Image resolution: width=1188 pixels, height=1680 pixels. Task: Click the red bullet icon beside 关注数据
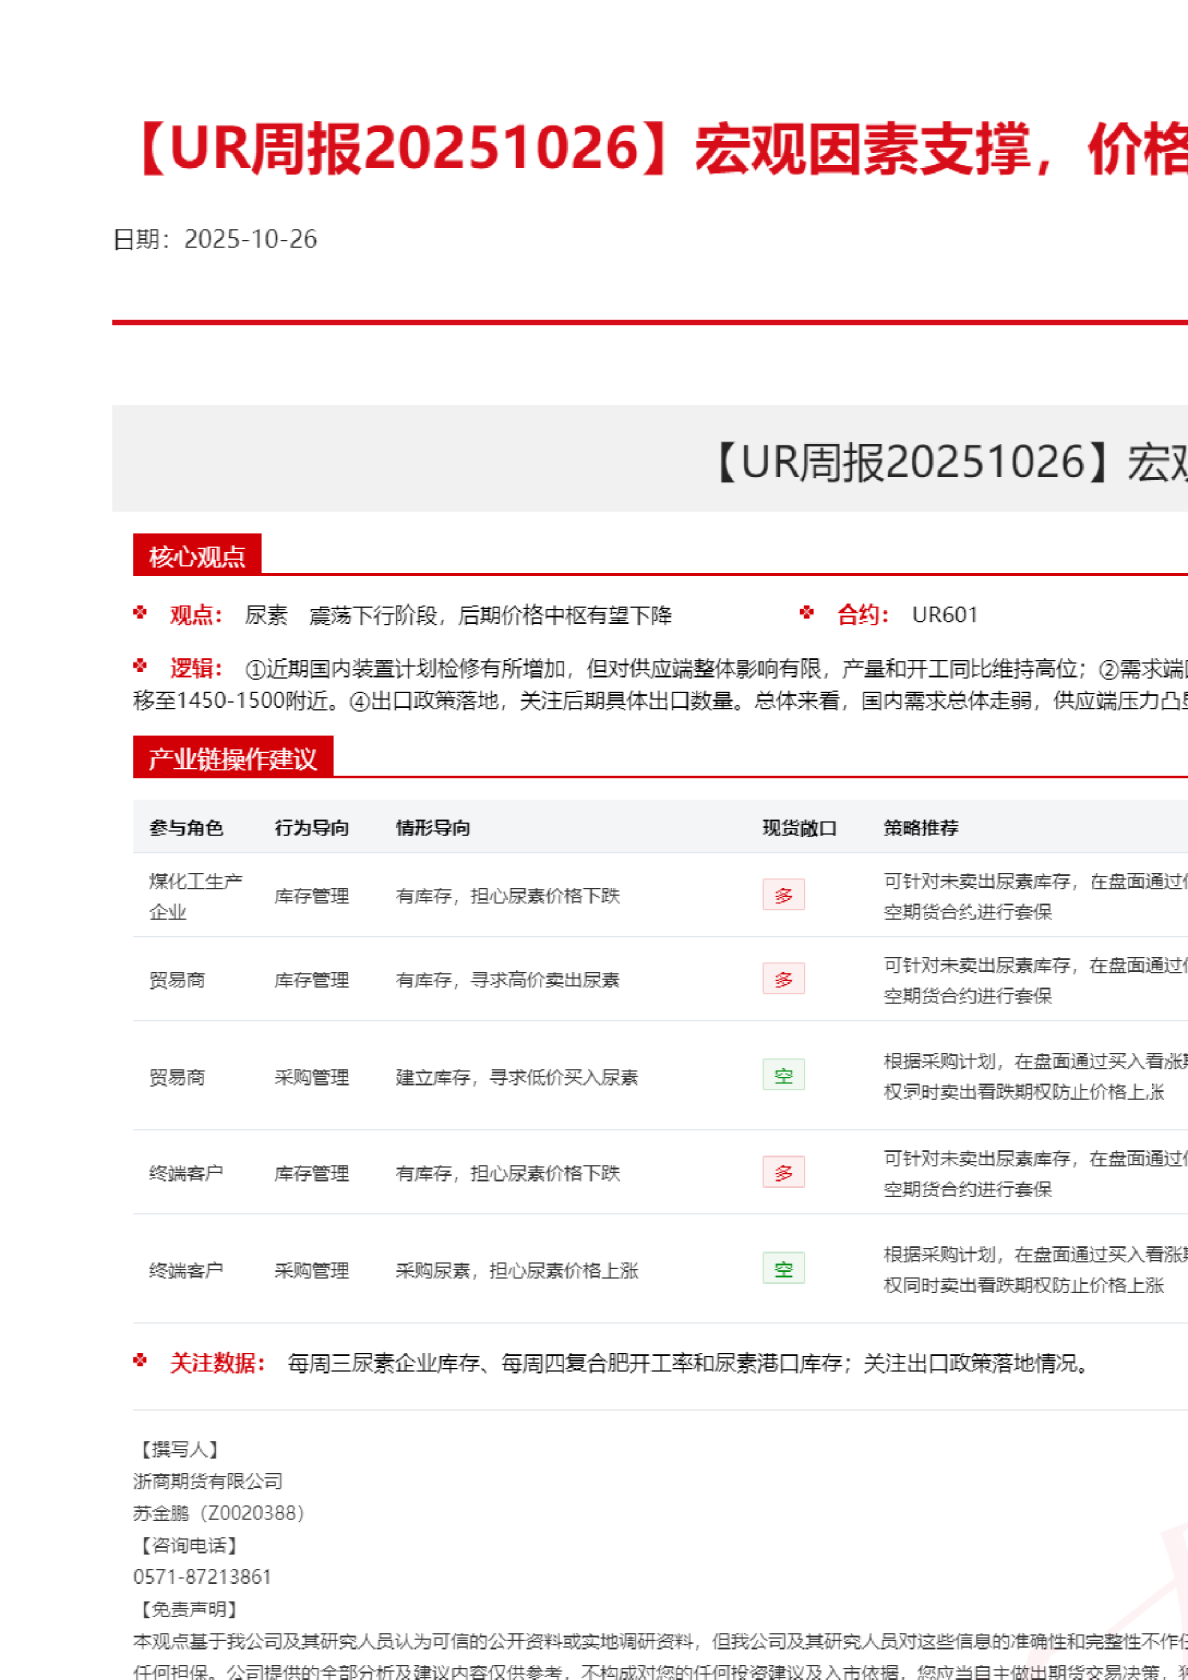(140, 1361)
